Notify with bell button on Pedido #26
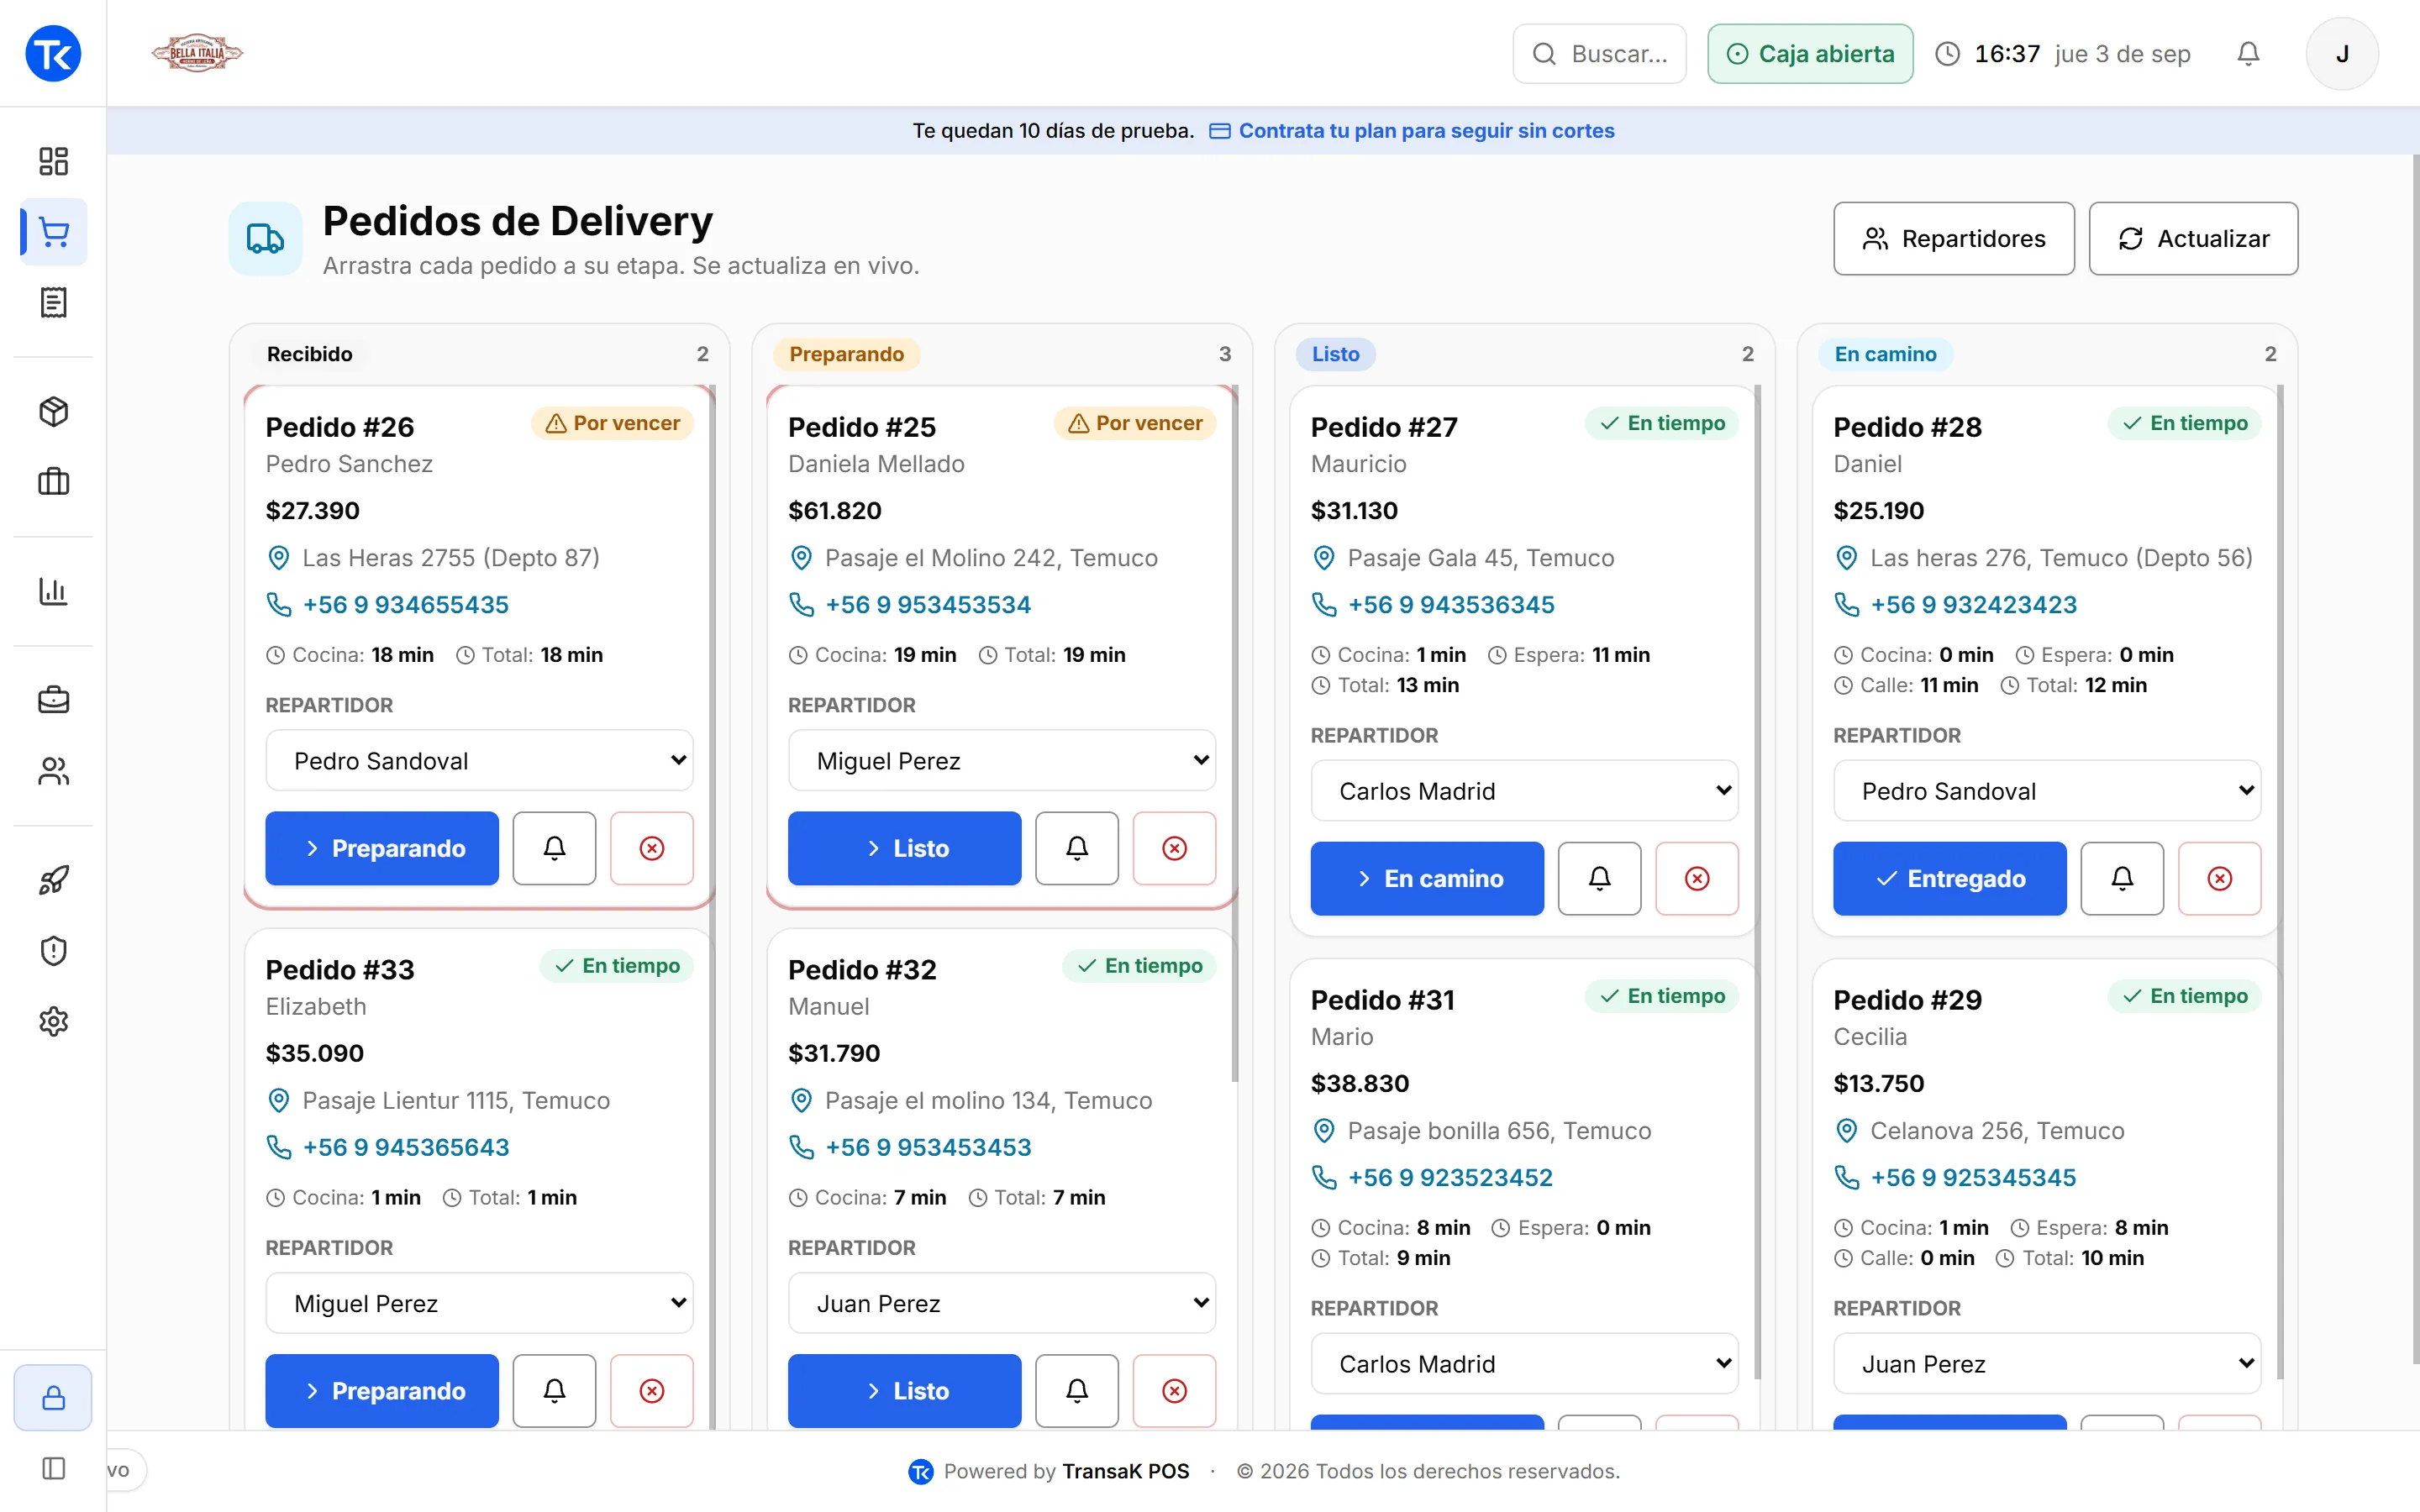Screen dimensions: 2420x1512 pos(554,848)
